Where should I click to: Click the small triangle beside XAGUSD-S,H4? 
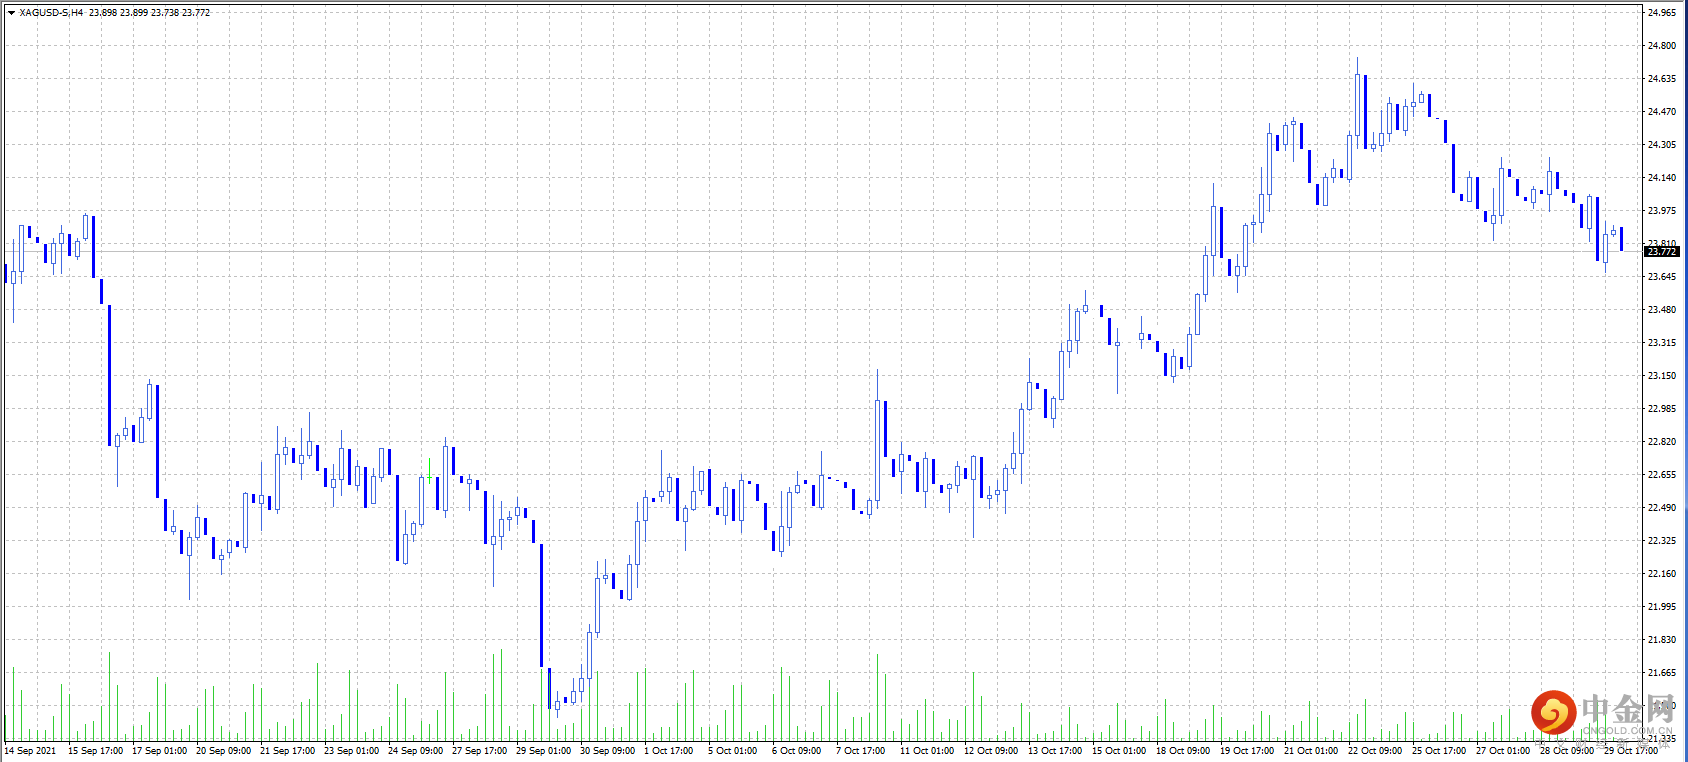click(11, 13)
